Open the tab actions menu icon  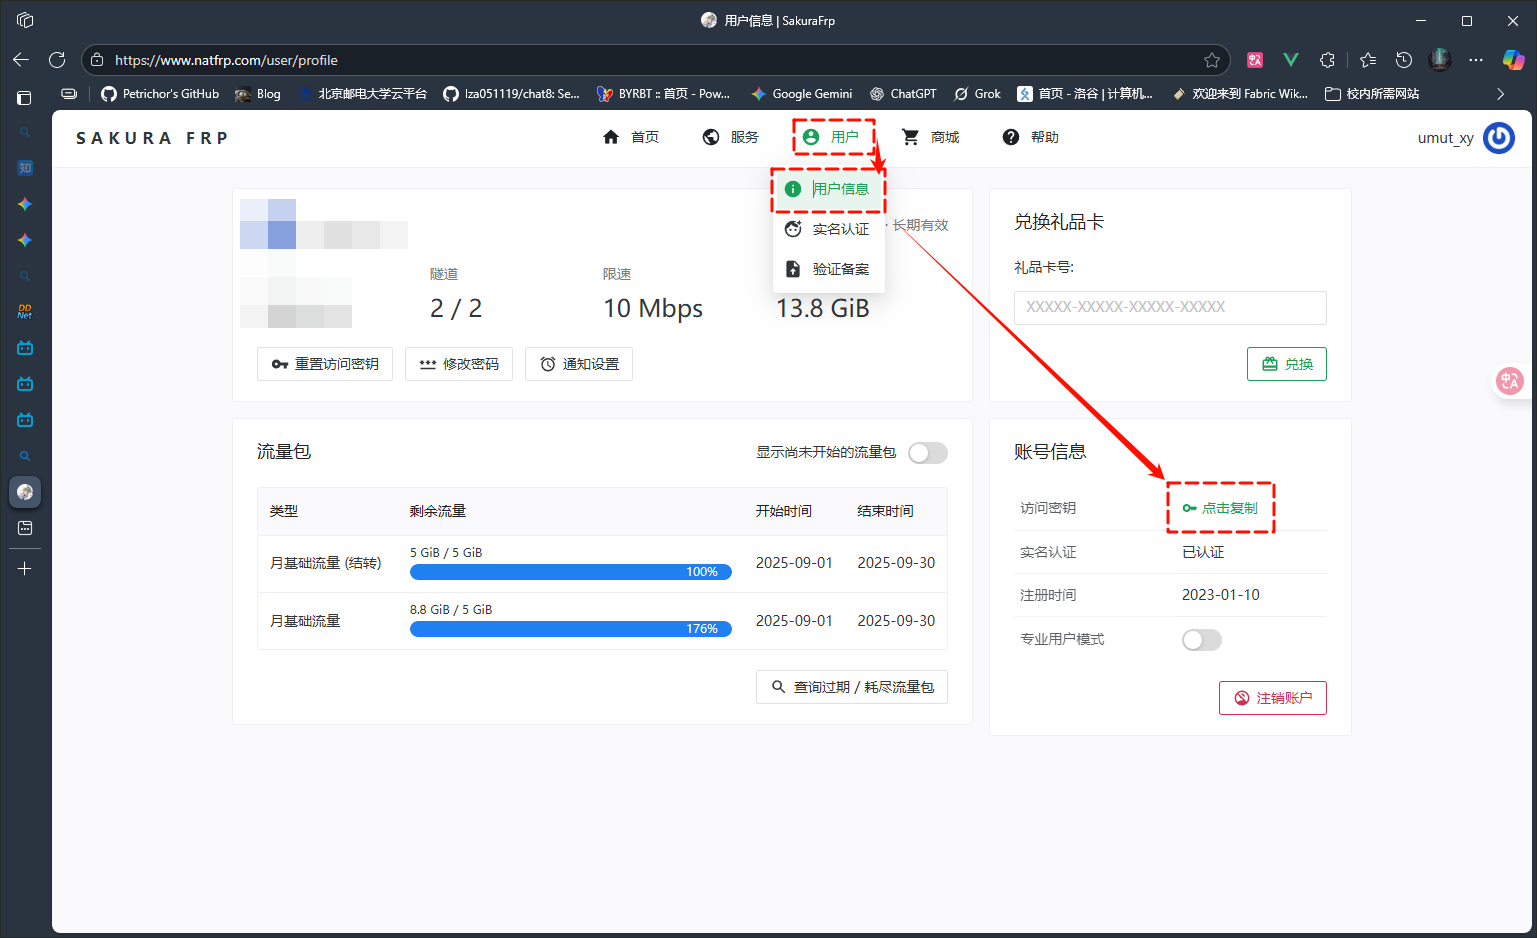[25, 20]
